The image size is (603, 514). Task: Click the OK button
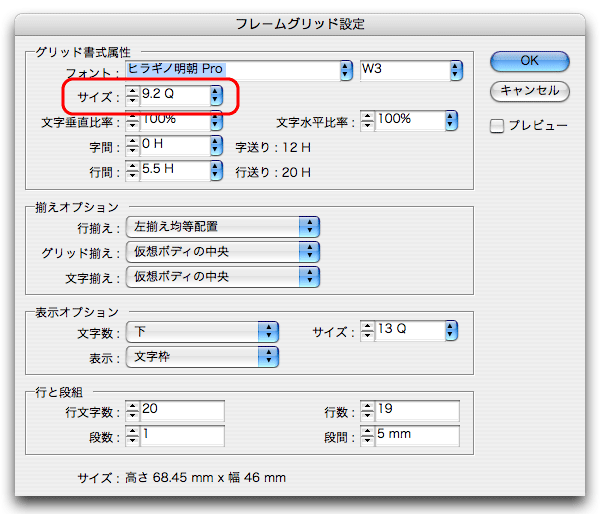tap(529, 61)
